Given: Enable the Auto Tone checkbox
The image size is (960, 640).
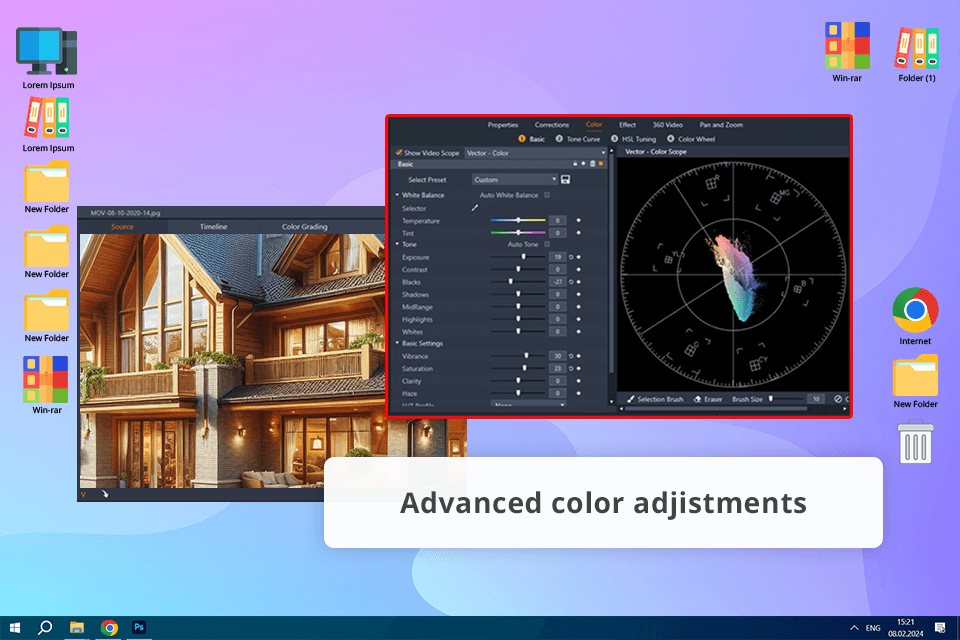Looking at the screenshot, I should point(547,244).
